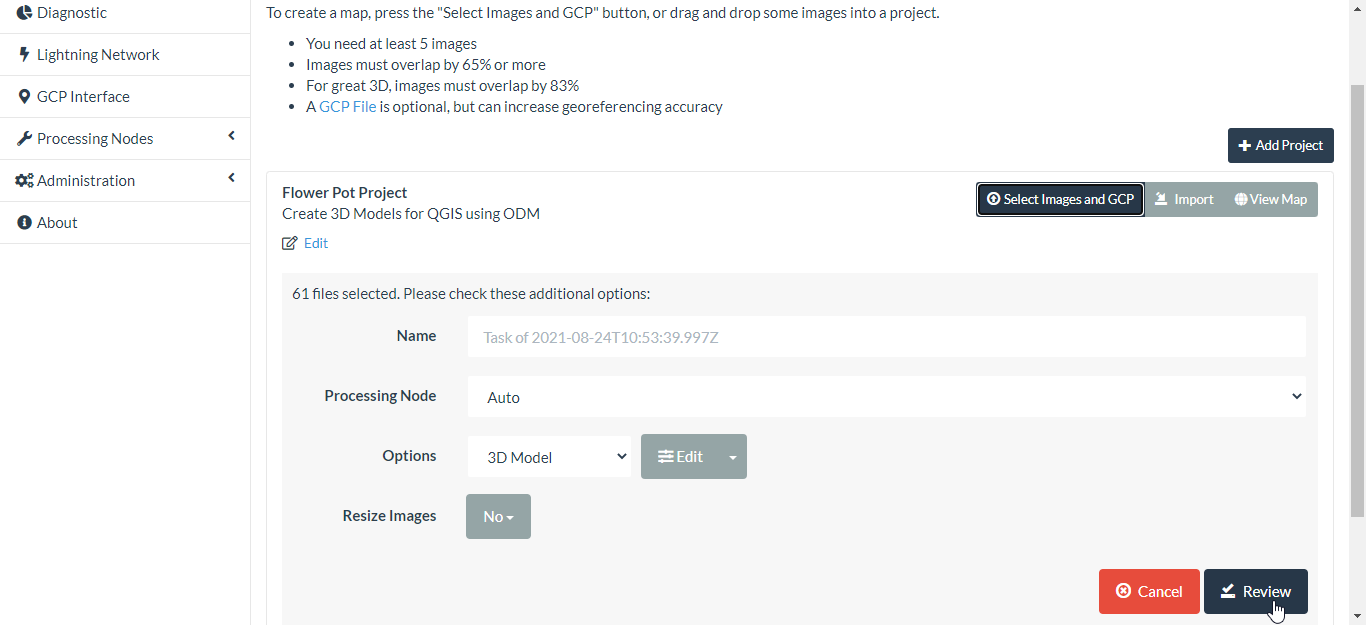Open the Processing Node Auto dropdown
This screenshot has height=625, width=1366.
(886, 397)
